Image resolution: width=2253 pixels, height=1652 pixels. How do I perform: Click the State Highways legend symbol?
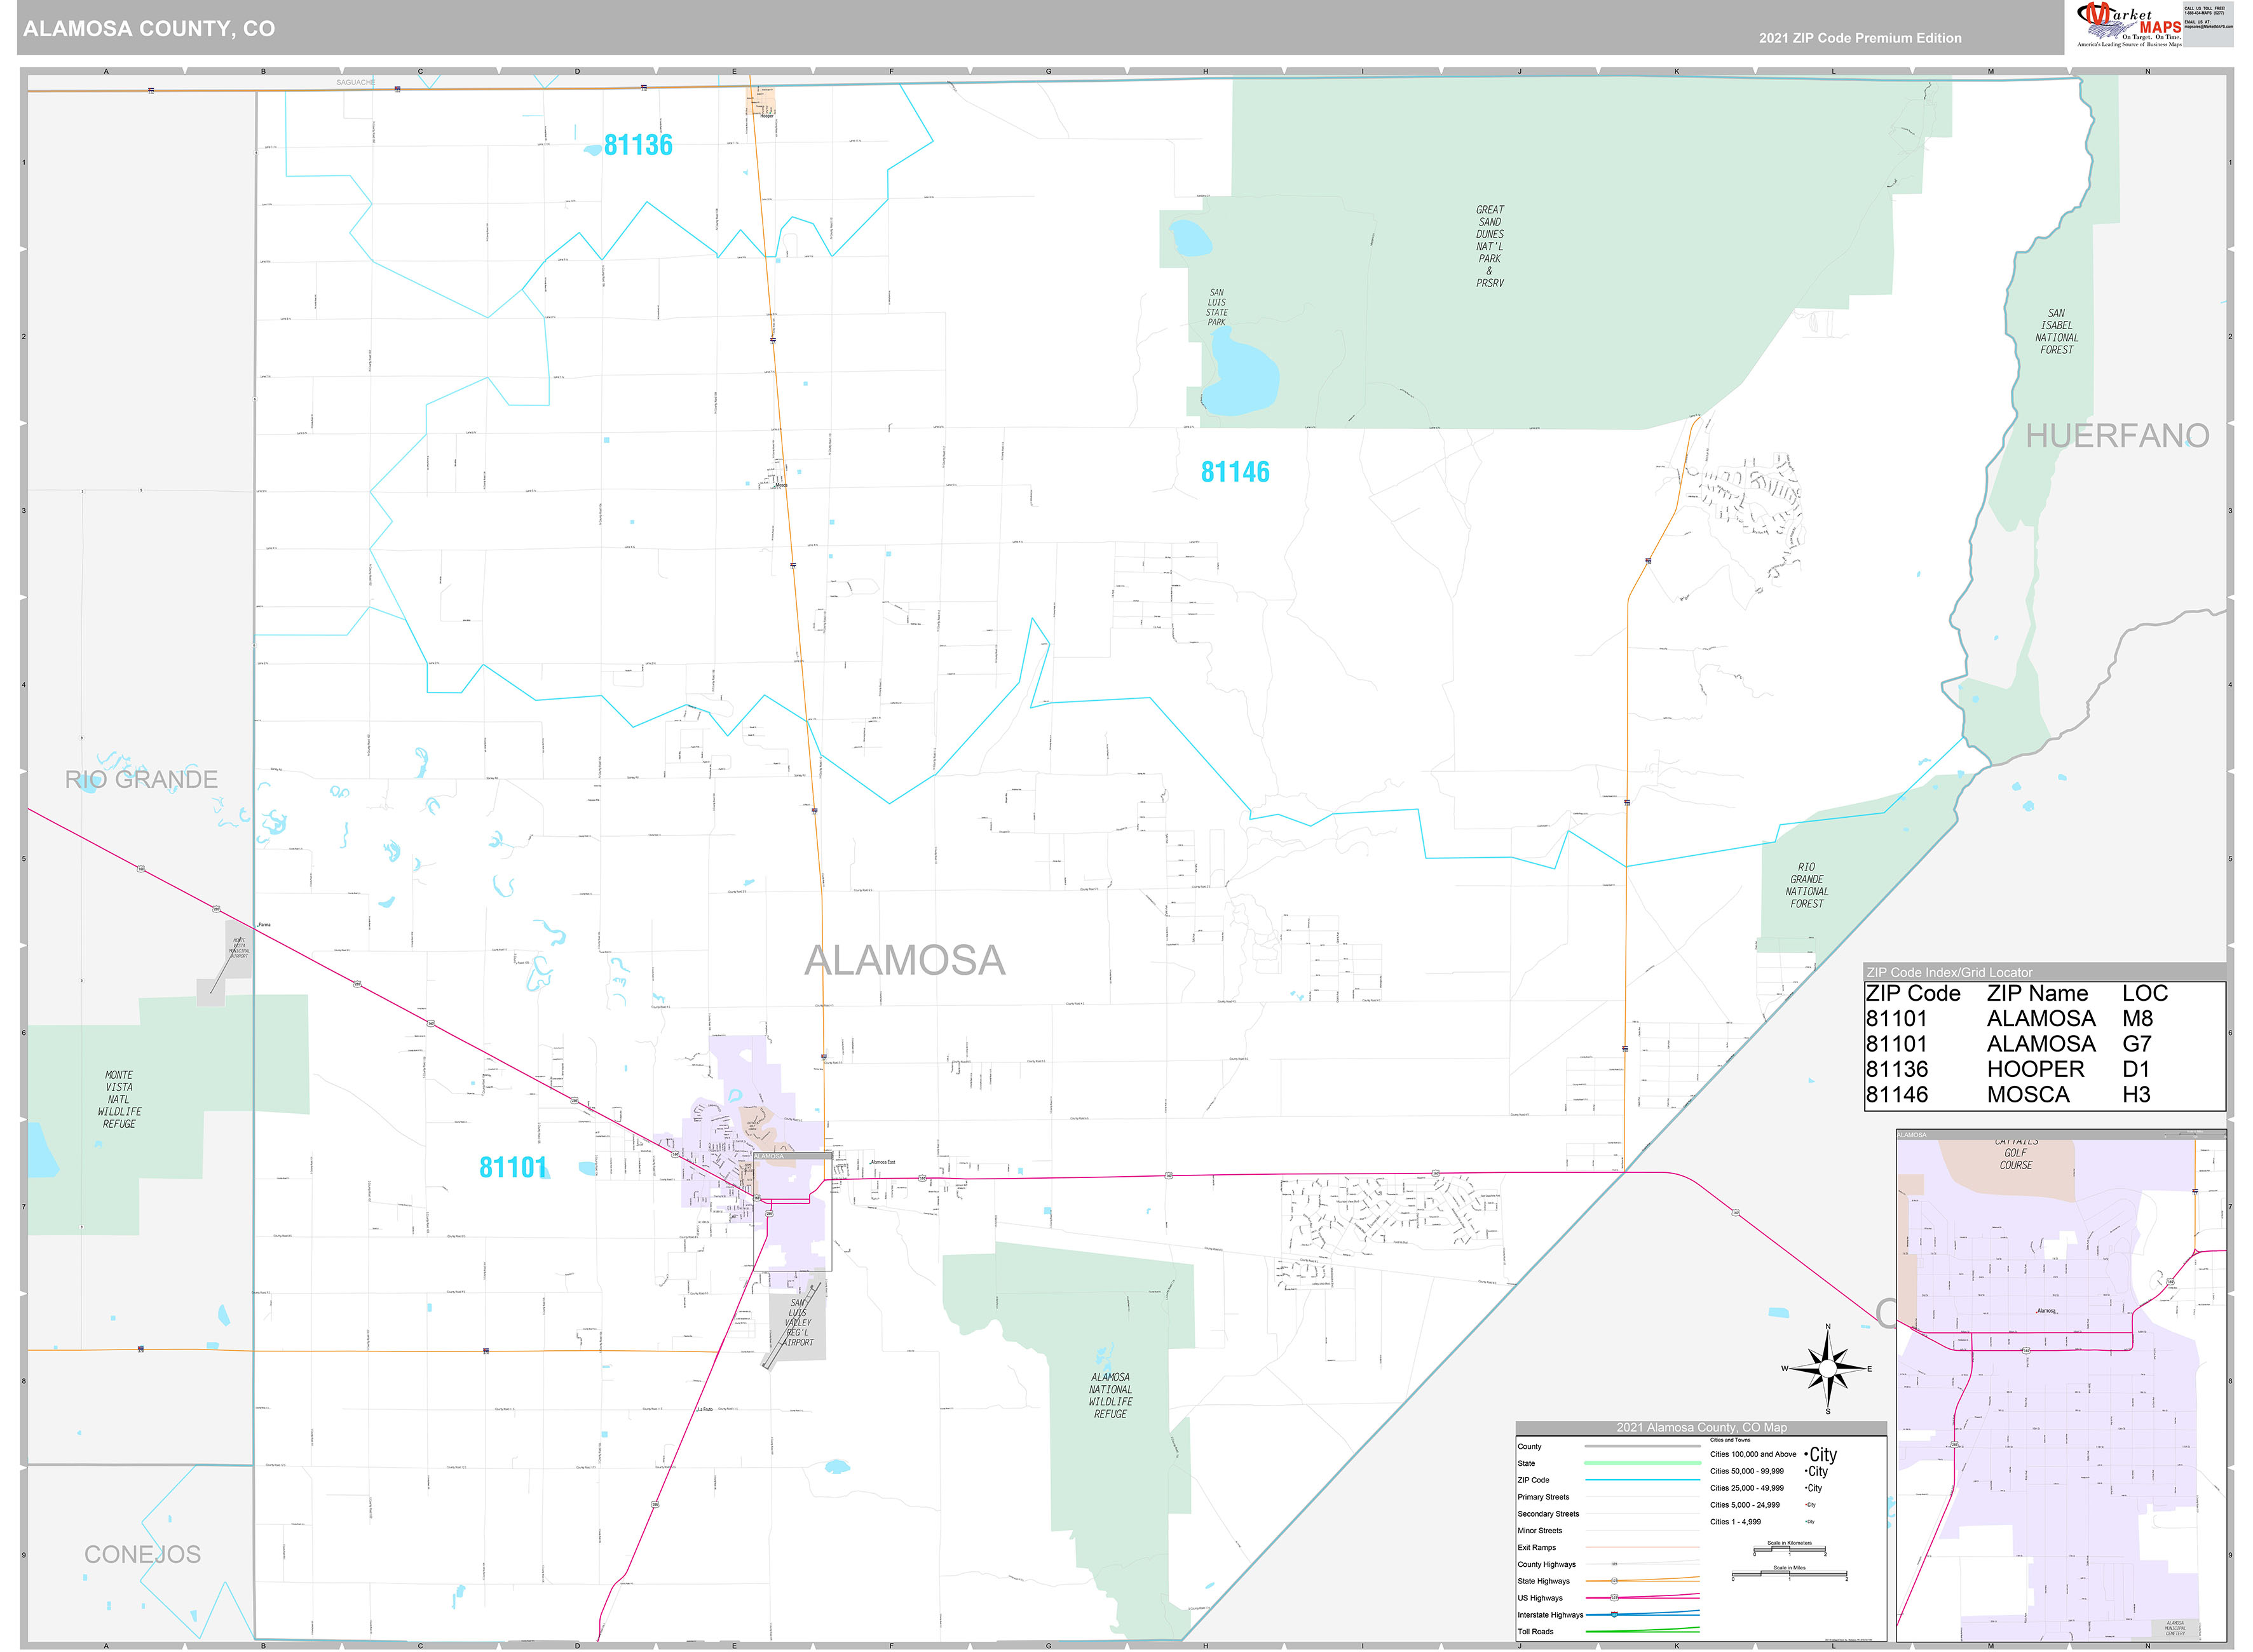1614,1582
